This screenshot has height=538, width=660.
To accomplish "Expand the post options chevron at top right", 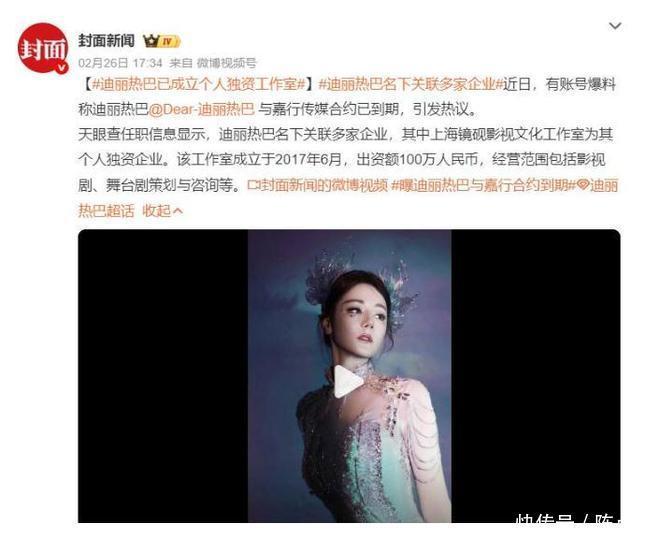I will tap(615, 26).
